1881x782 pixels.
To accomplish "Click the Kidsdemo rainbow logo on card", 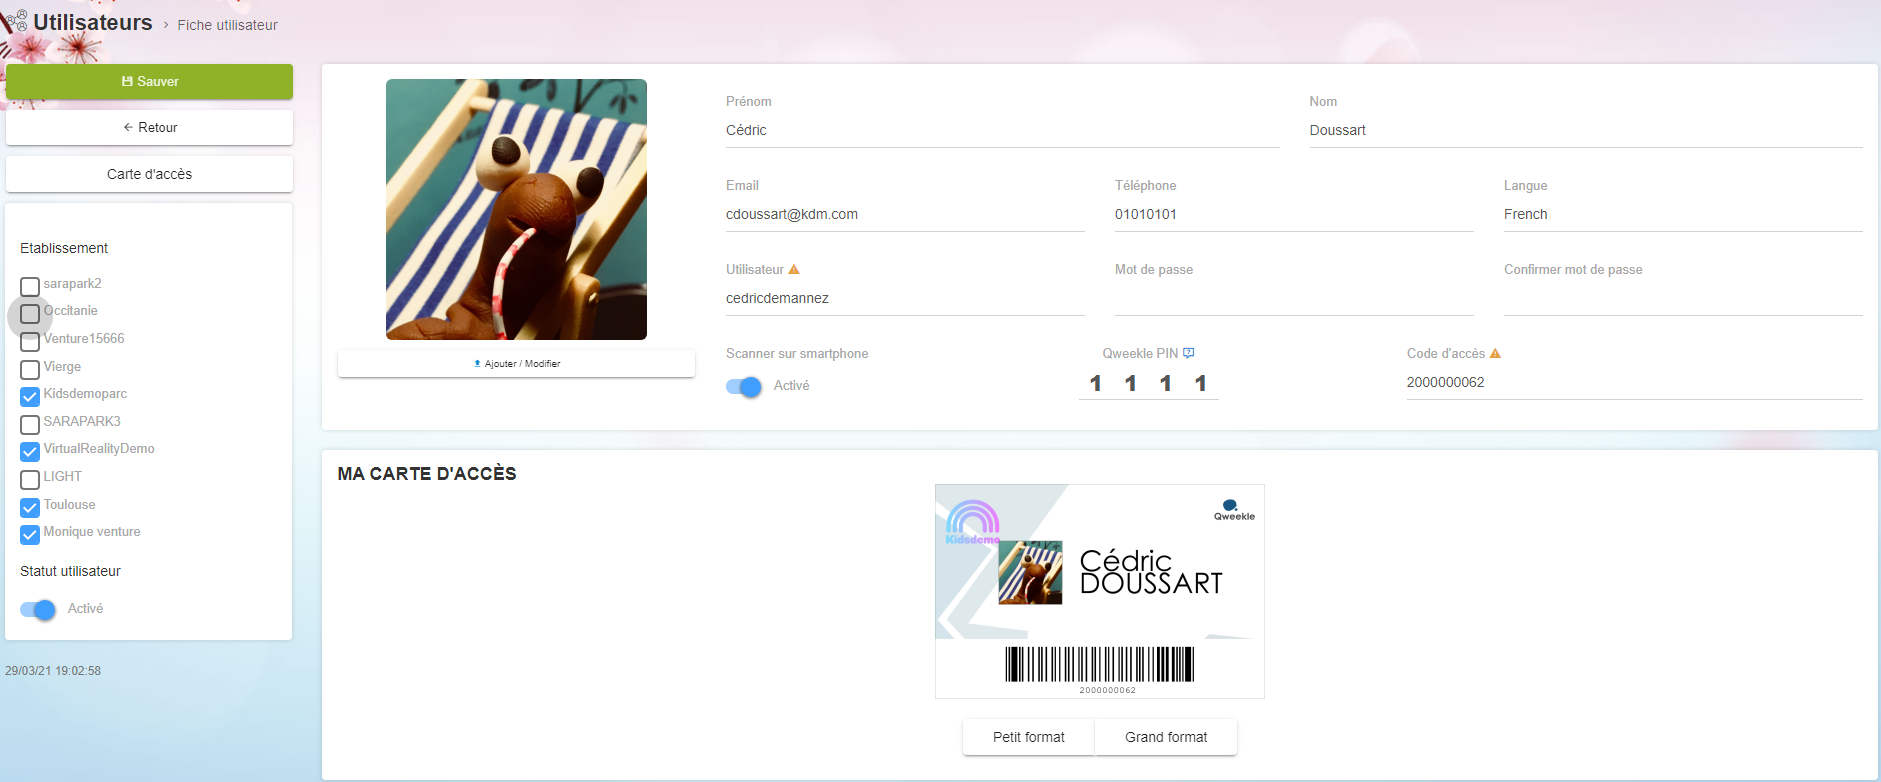I will tap(972, 522).
